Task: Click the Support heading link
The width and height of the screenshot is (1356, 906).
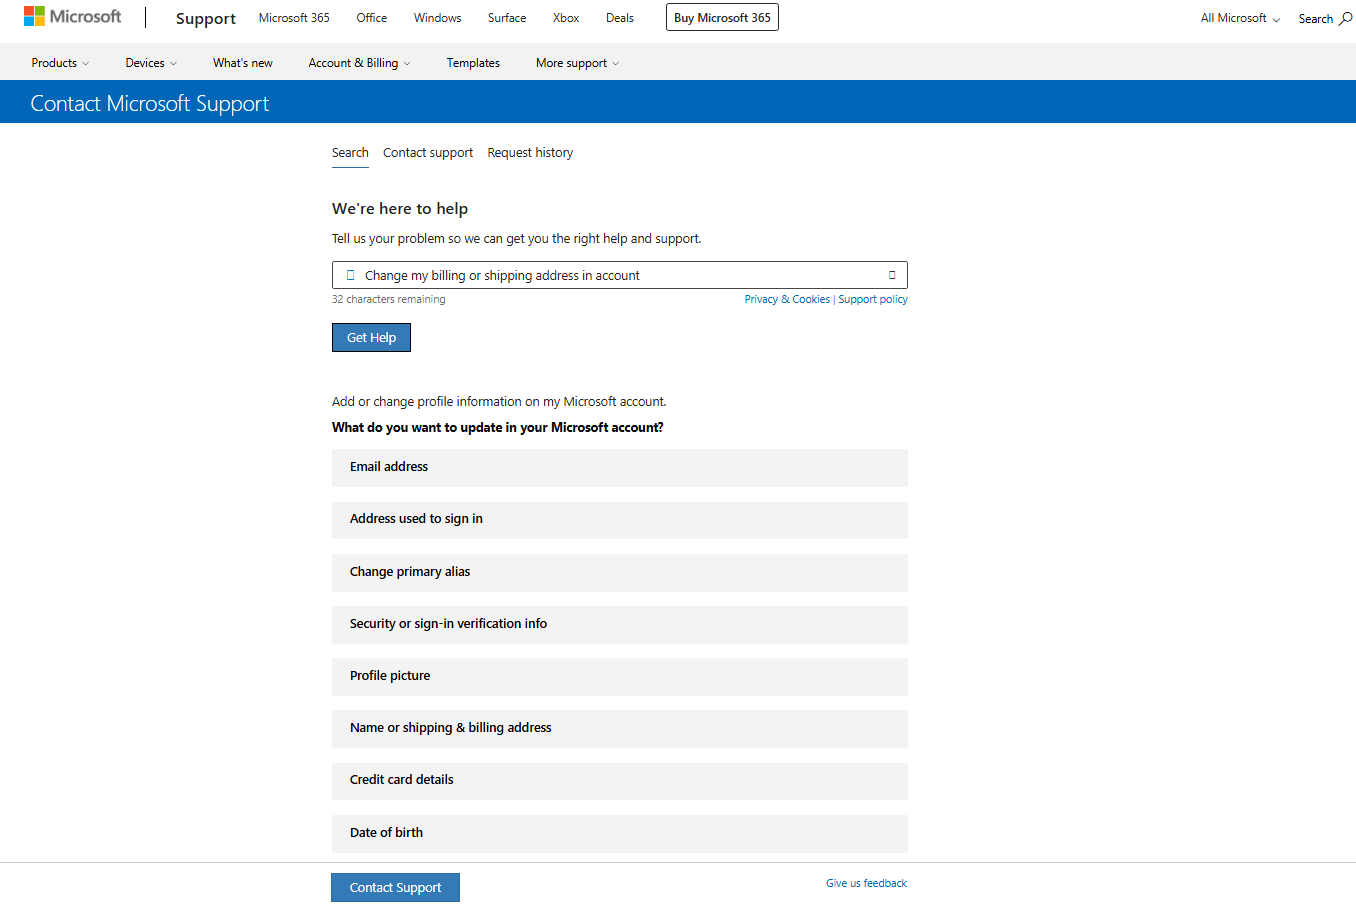Action: click(x=206, y=18)
